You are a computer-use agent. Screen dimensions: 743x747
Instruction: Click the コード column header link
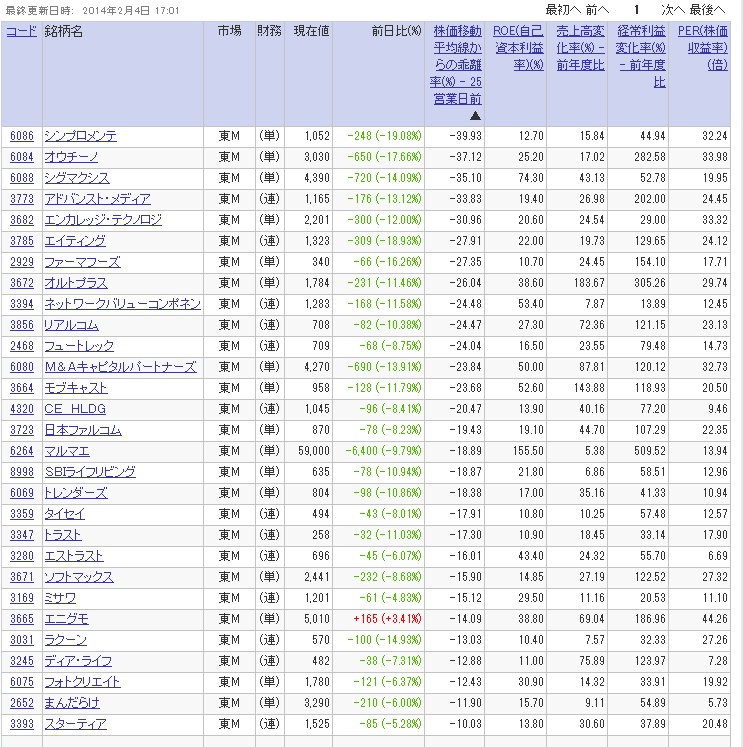pyautogui.click(x=21, y=31)
